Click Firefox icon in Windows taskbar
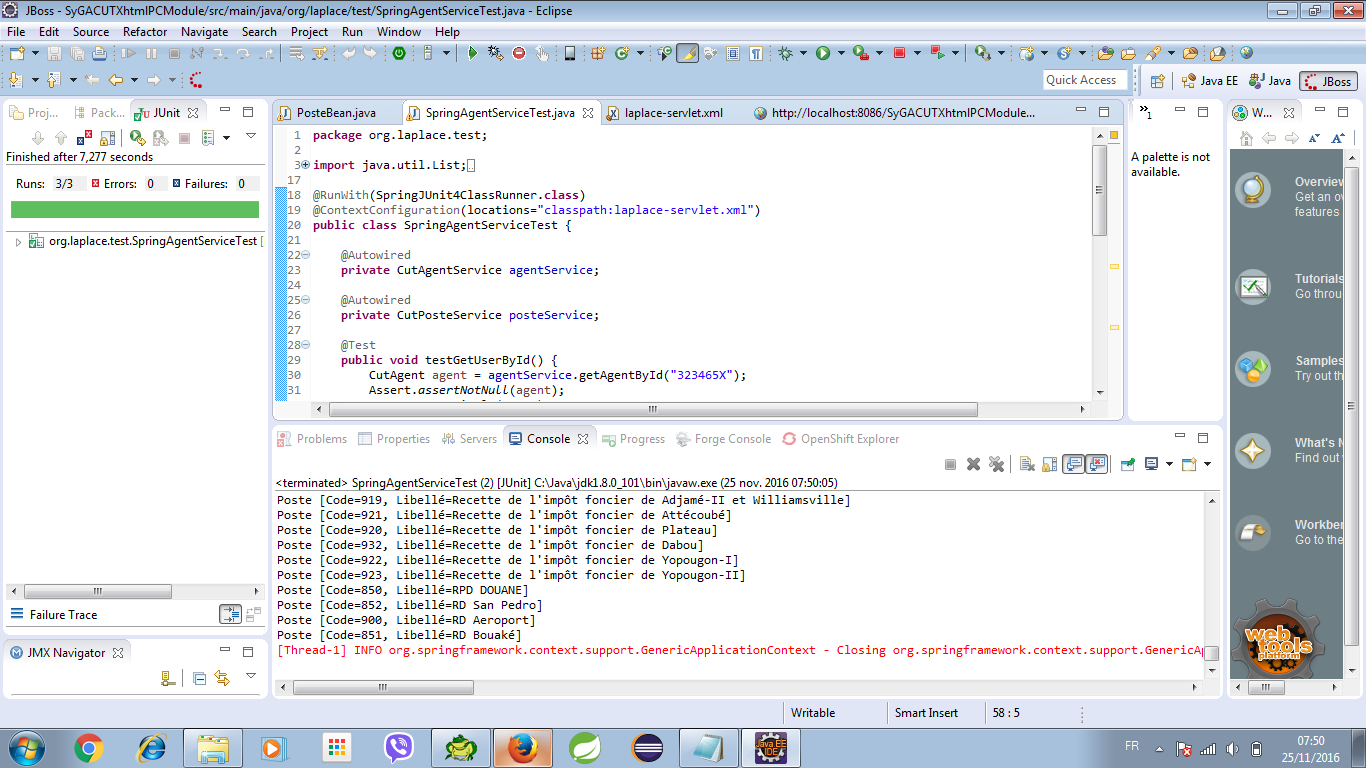The image size is (1366, 768). (524, 747)
